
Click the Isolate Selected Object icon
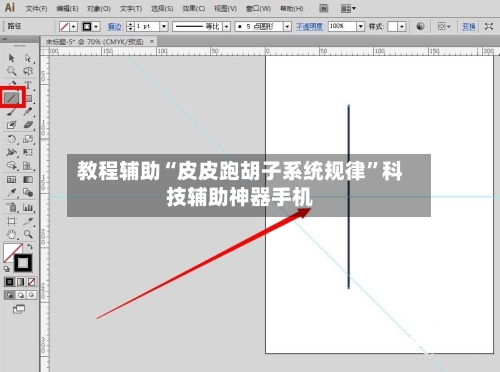pyautogui.click(x=489, y=26)
